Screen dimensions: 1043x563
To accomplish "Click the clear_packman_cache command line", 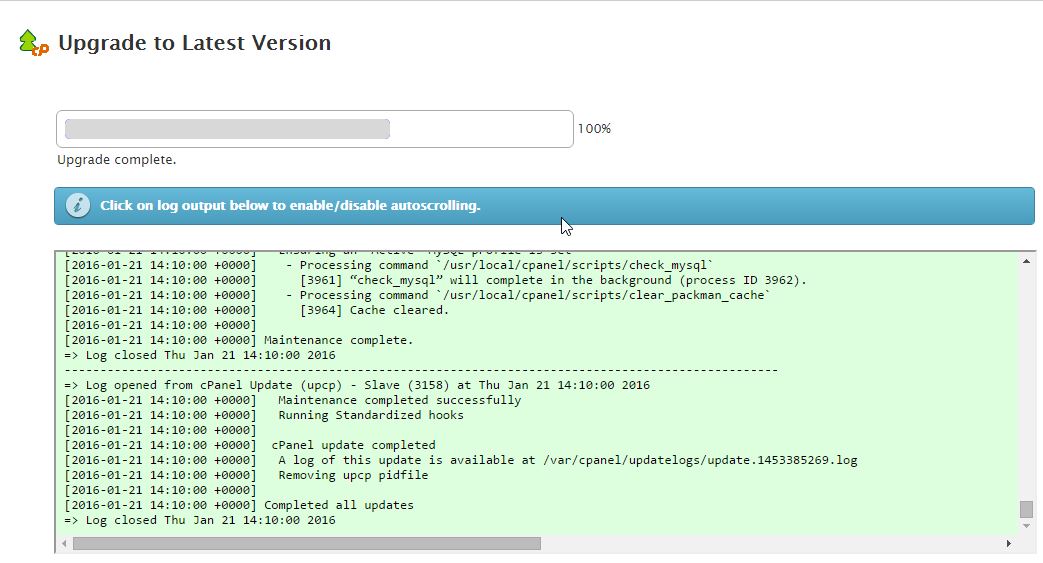I will coord(418,295).
